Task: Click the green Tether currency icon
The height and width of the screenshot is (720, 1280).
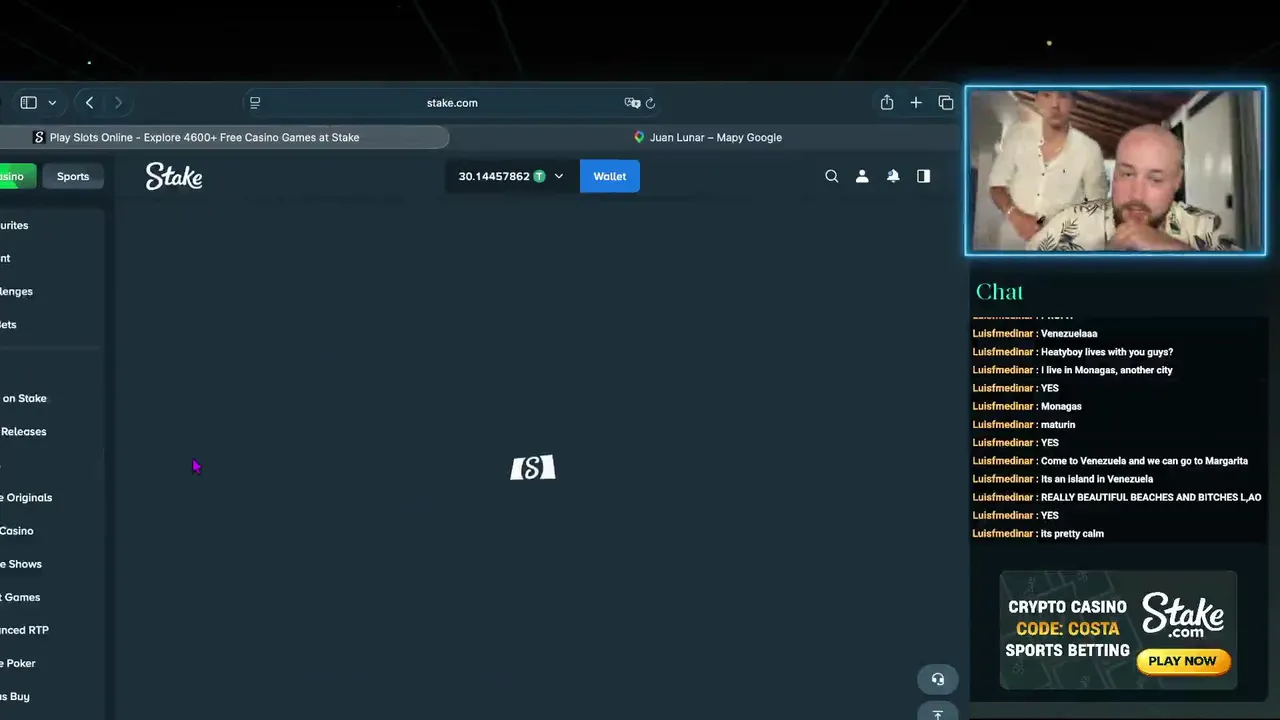Action: click(x=539, y=176)
